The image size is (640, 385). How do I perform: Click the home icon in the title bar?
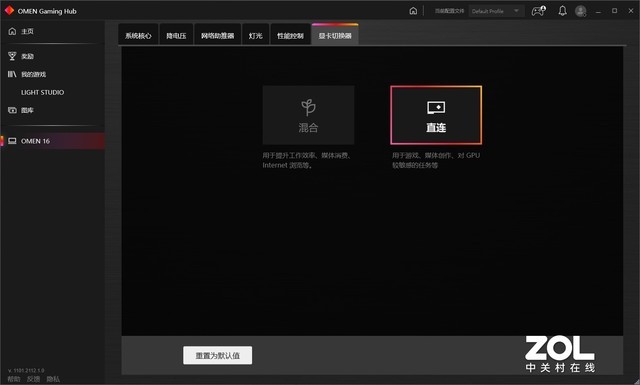413,11
